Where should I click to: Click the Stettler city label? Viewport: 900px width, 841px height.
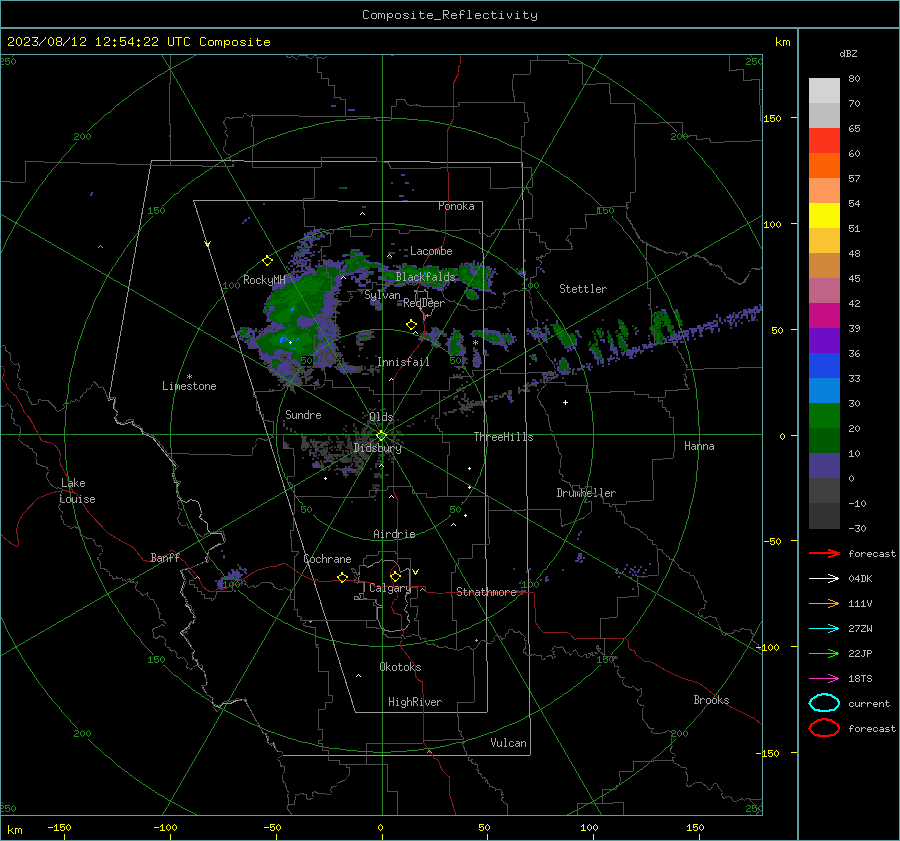583,289
